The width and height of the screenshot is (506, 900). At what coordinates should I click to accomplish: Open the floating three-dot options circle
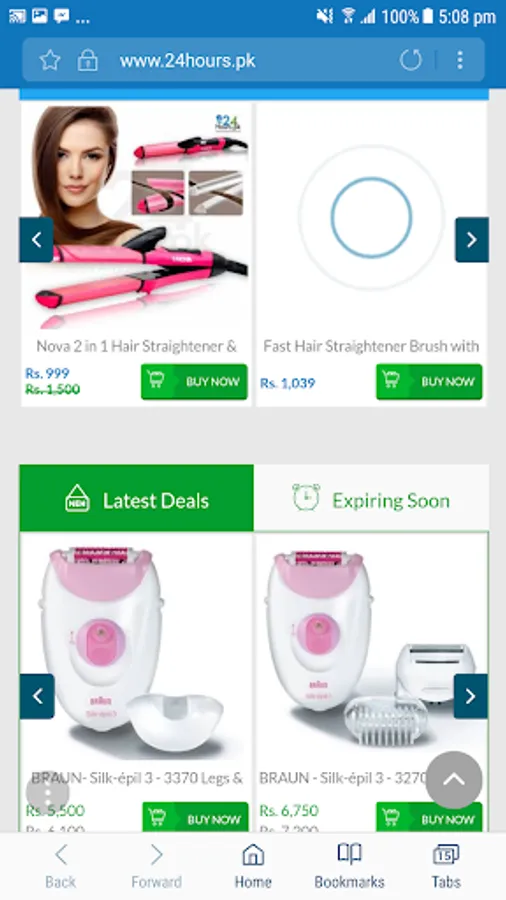(x=48, y=793)
